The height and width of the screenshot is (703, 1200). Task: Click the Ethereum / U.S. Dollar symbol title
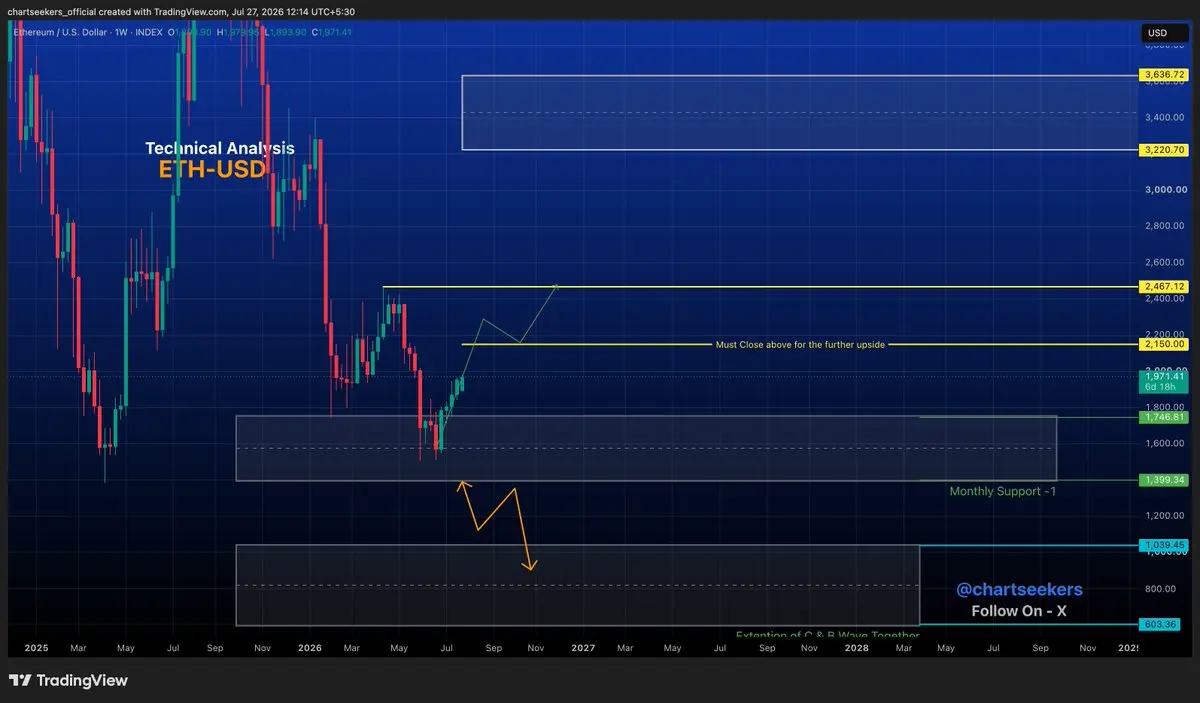click(x=58, y=32)
